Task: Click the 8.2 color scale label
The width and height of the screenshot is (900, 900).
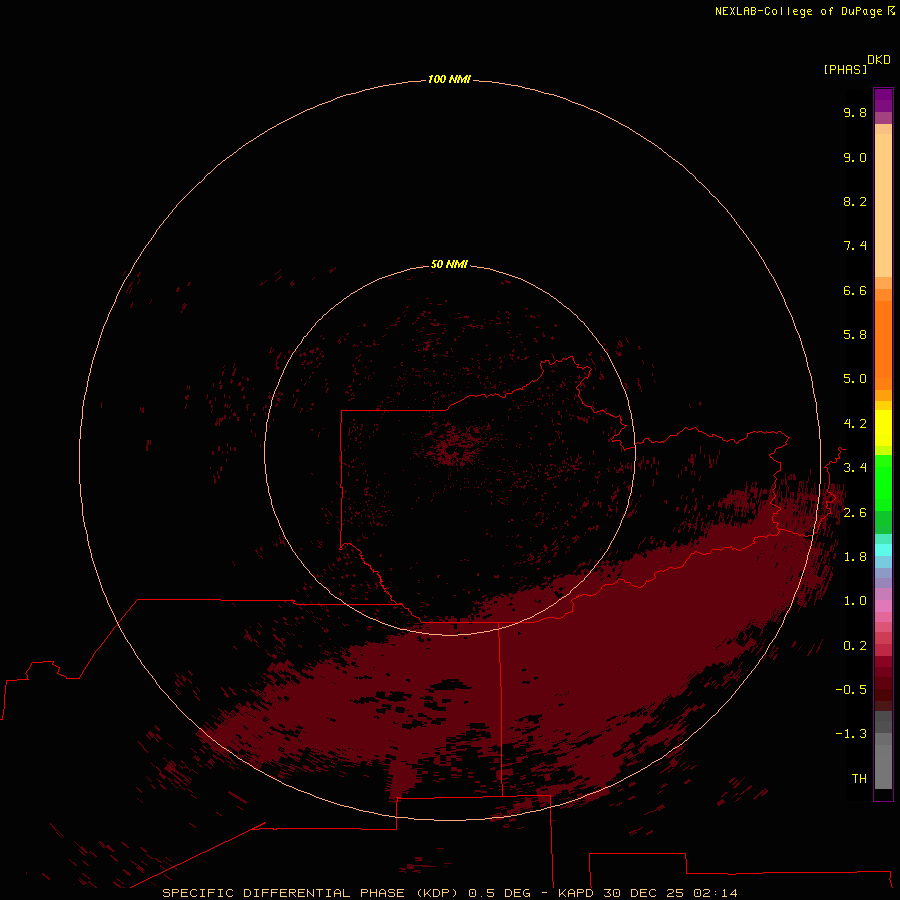Action: pos(855,201)
